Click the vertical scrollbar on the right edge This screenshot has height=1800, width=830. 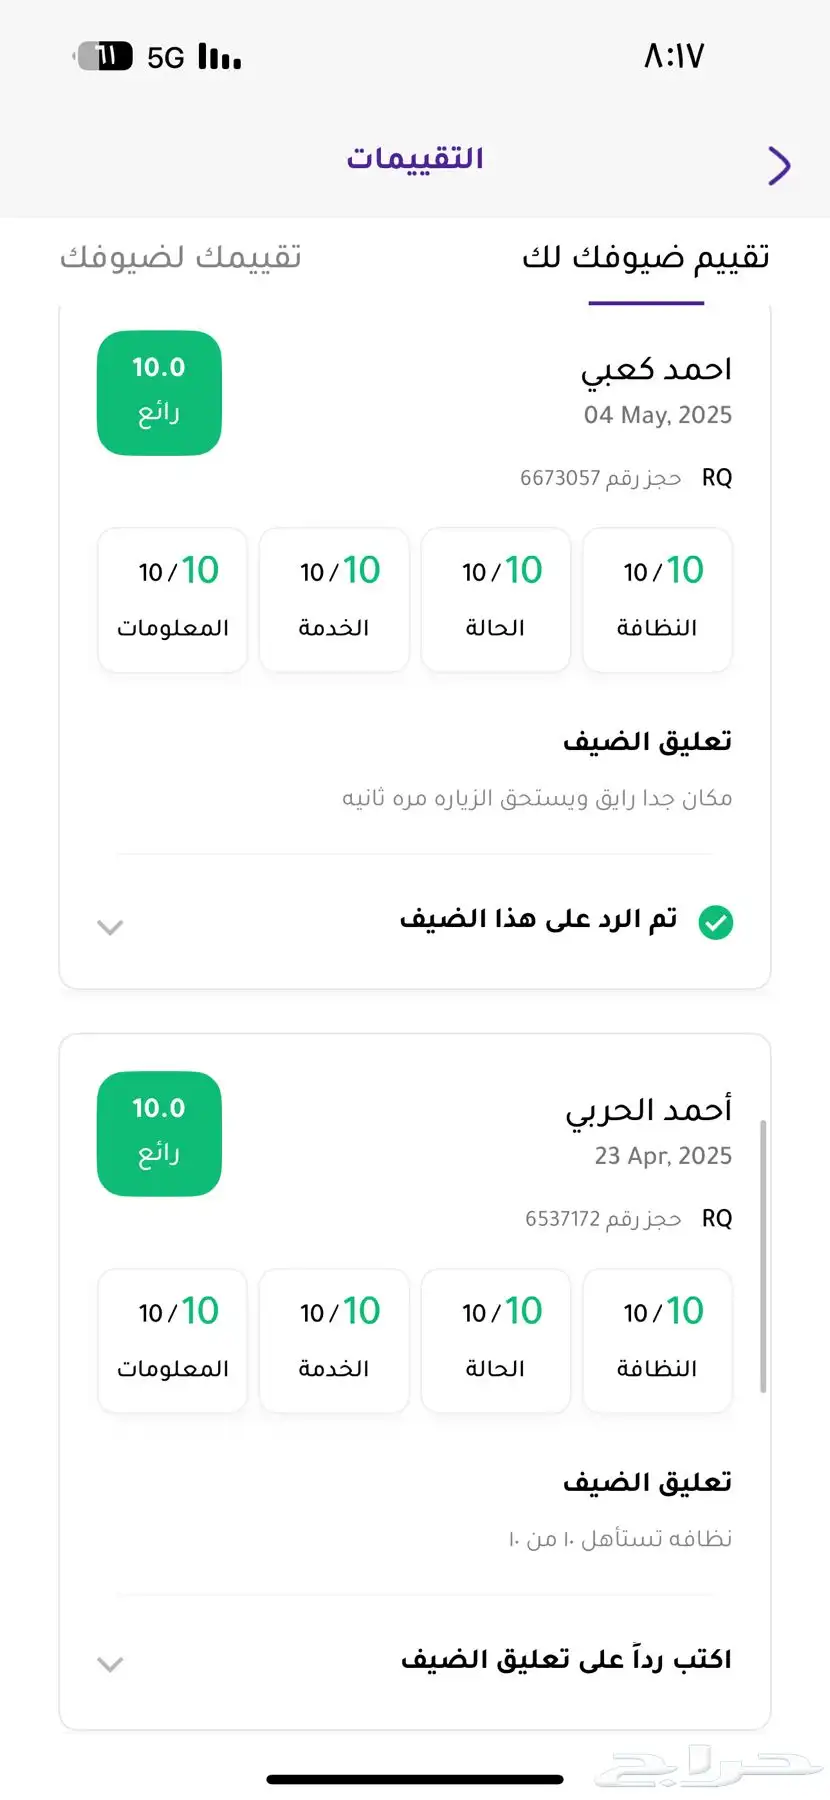click(x=763, y=1257)
